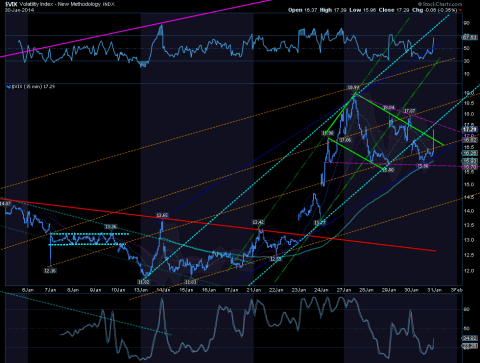
Task: Click the 31Jan date axis label
Action: point(434,290)
